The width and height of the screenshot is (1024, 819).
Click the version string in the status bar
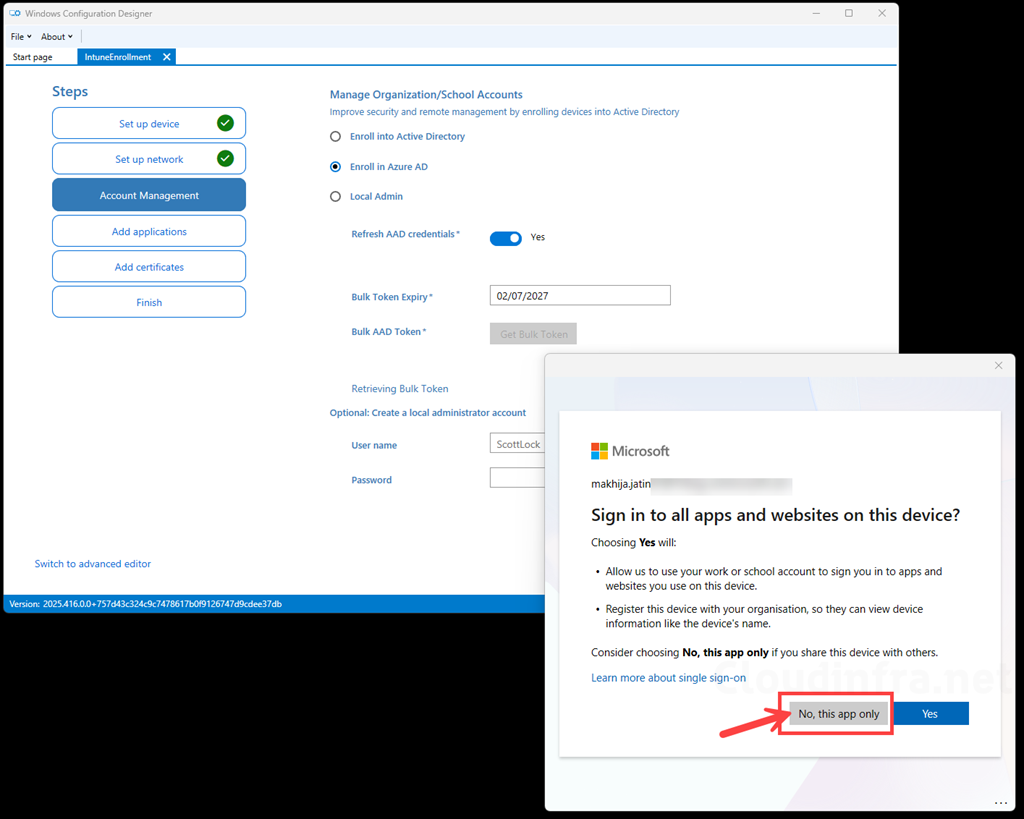pos(146,604)
